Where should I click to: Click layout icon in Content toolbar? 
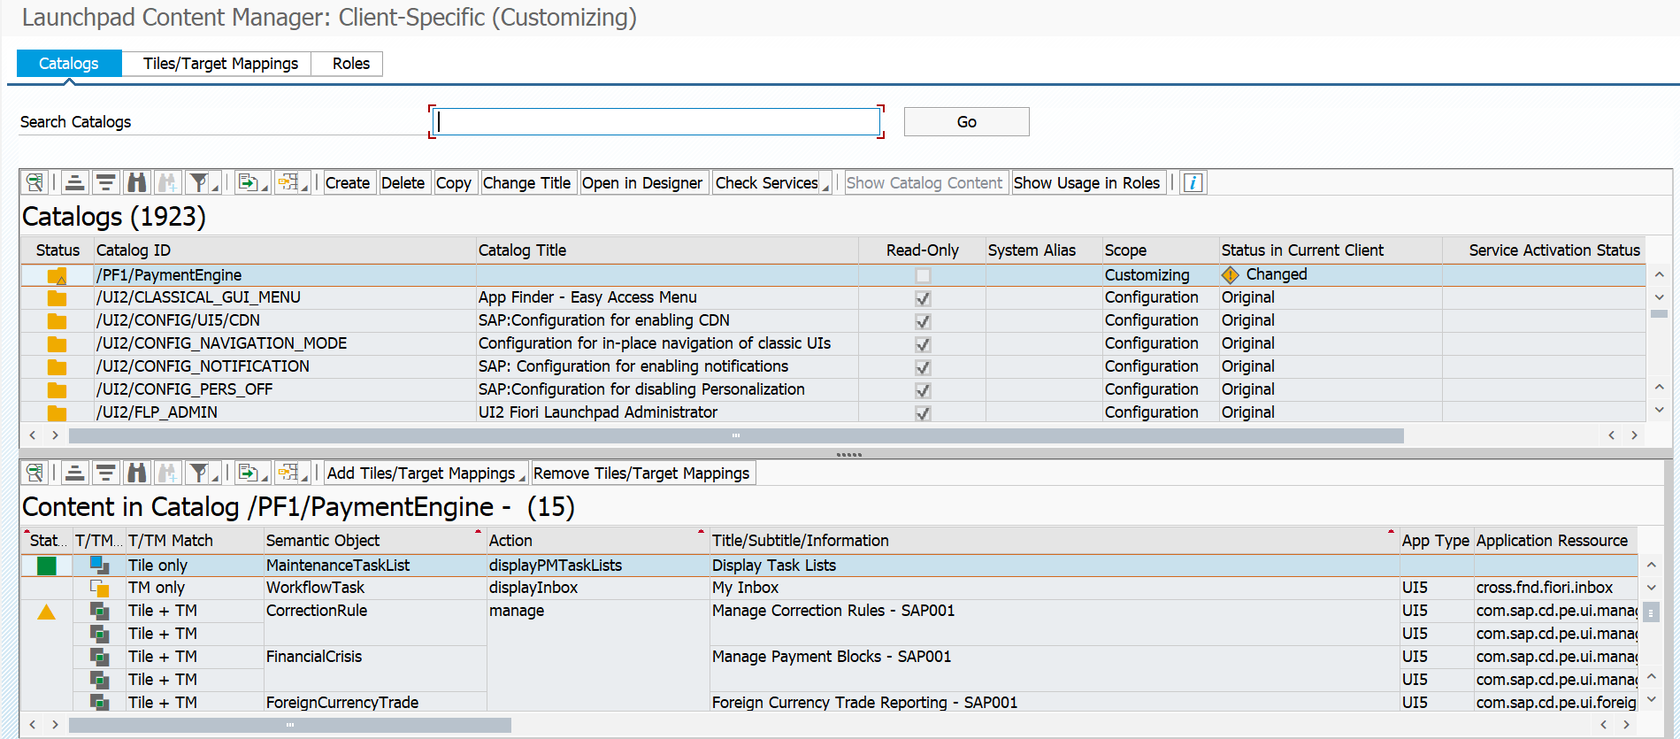291,473
